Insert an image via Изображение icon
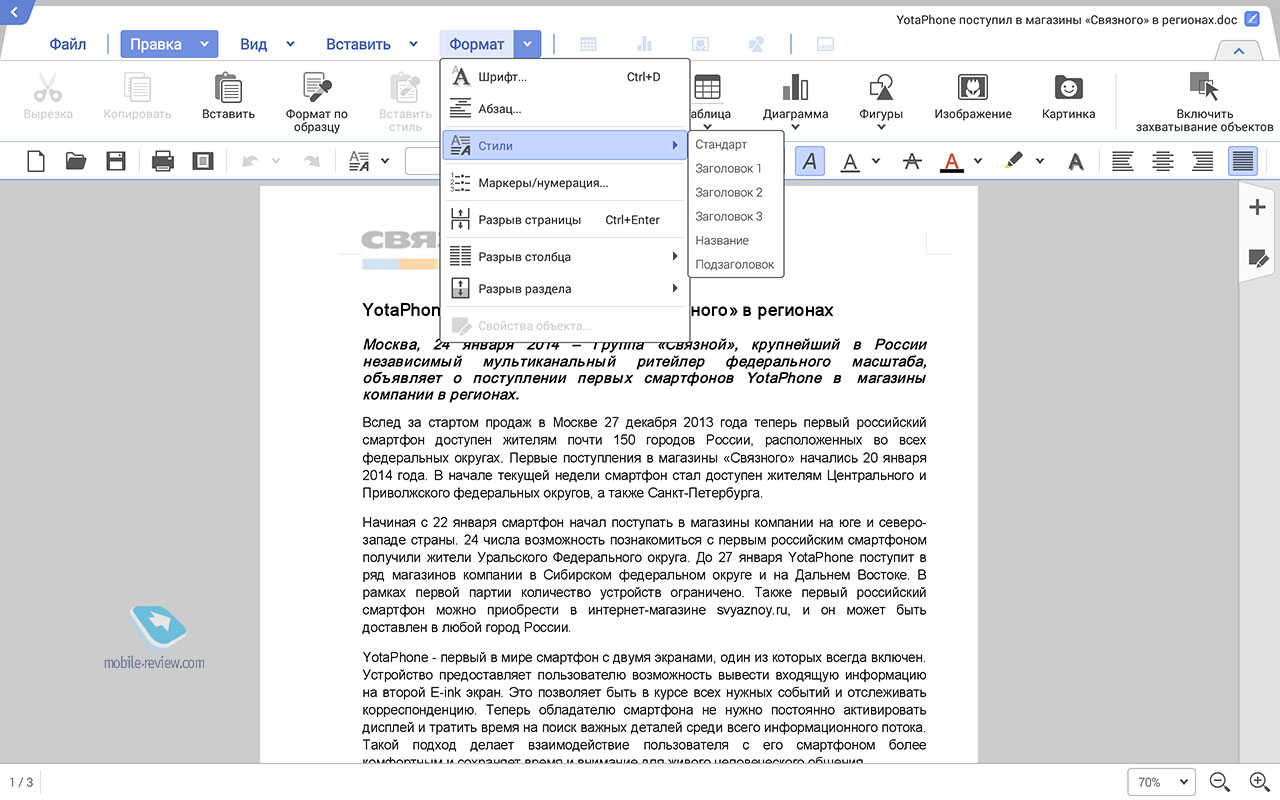The height and width of the screenshot is (800, 1280). coord(972,98)
